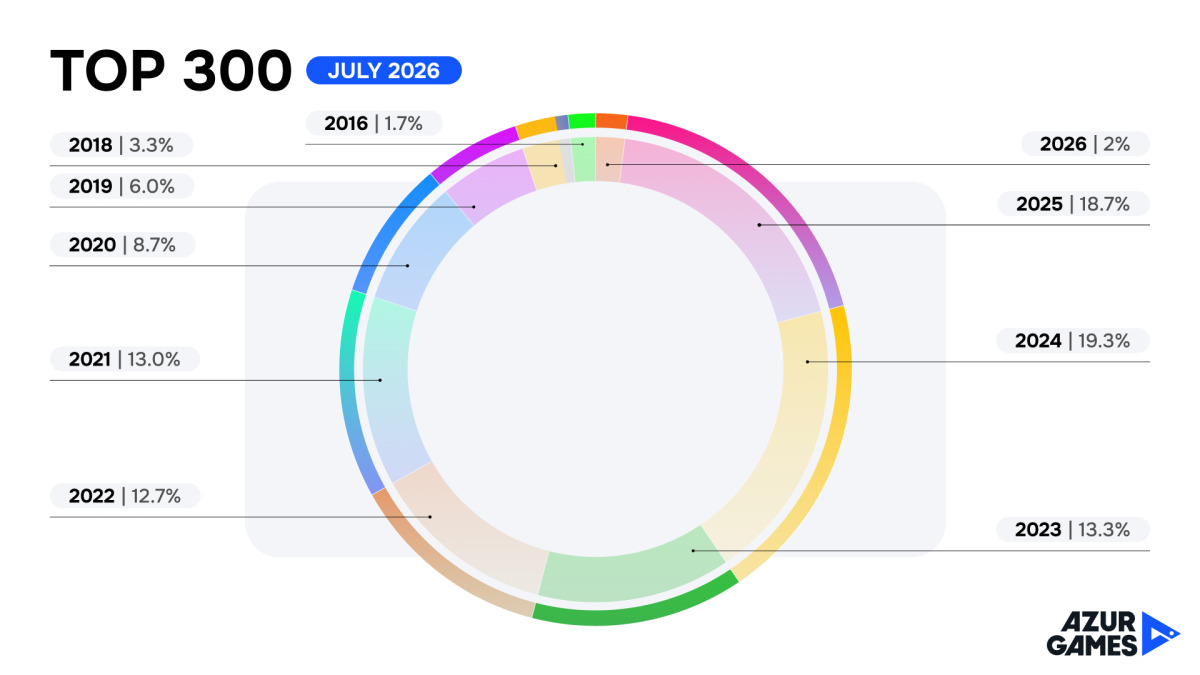
Task: Click the 2024 | 19.3% label
Action: click(1073, 341)
